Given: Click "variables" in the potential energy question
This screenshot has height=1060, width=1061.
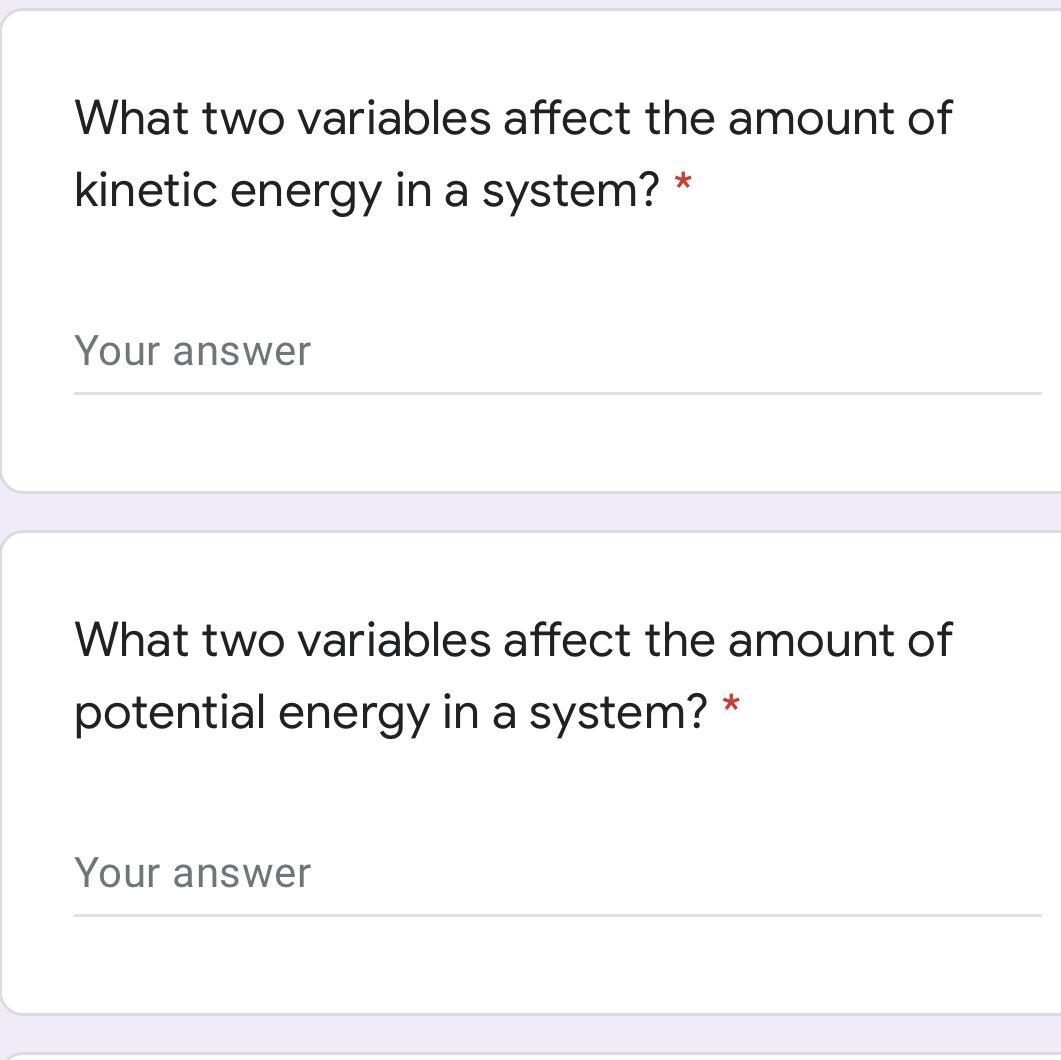Looking at the screenshot, I should 394,641.
